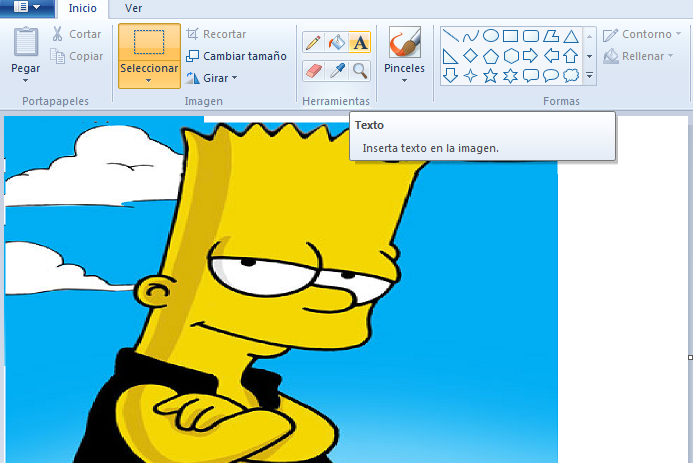Click the Cambiar tamaño button
Viewport: 693px width, 465px height.
tap(236, 56)
